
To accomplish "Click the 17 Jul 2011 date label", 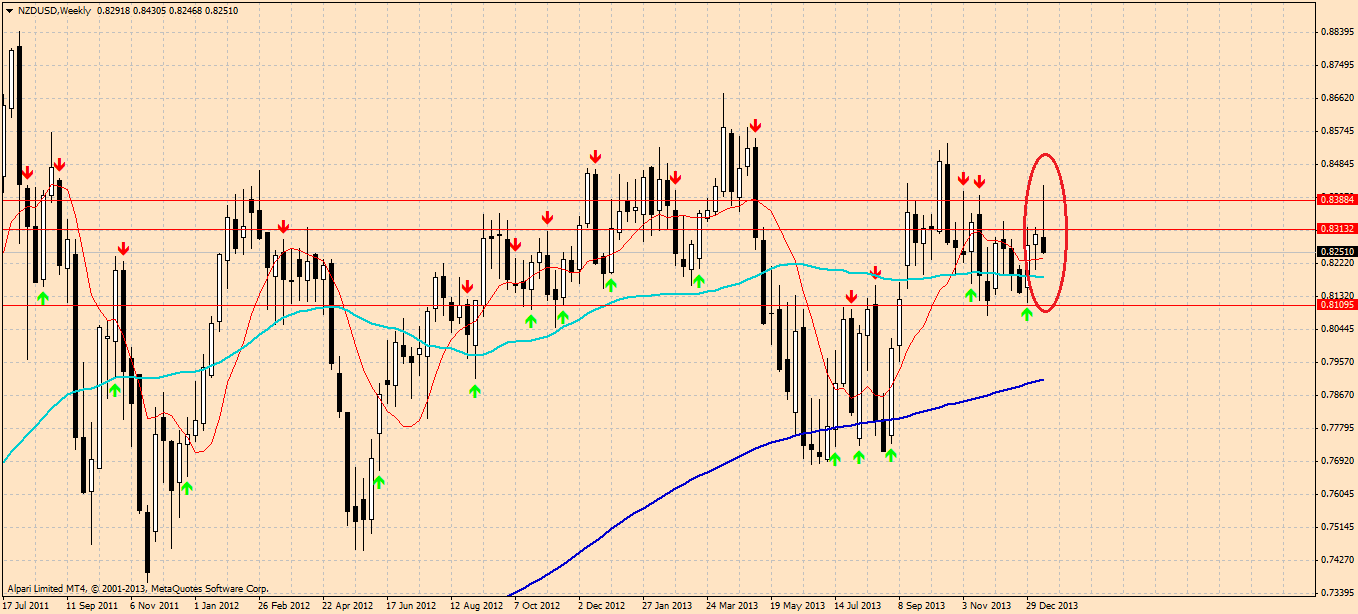I will coord(27,606).
